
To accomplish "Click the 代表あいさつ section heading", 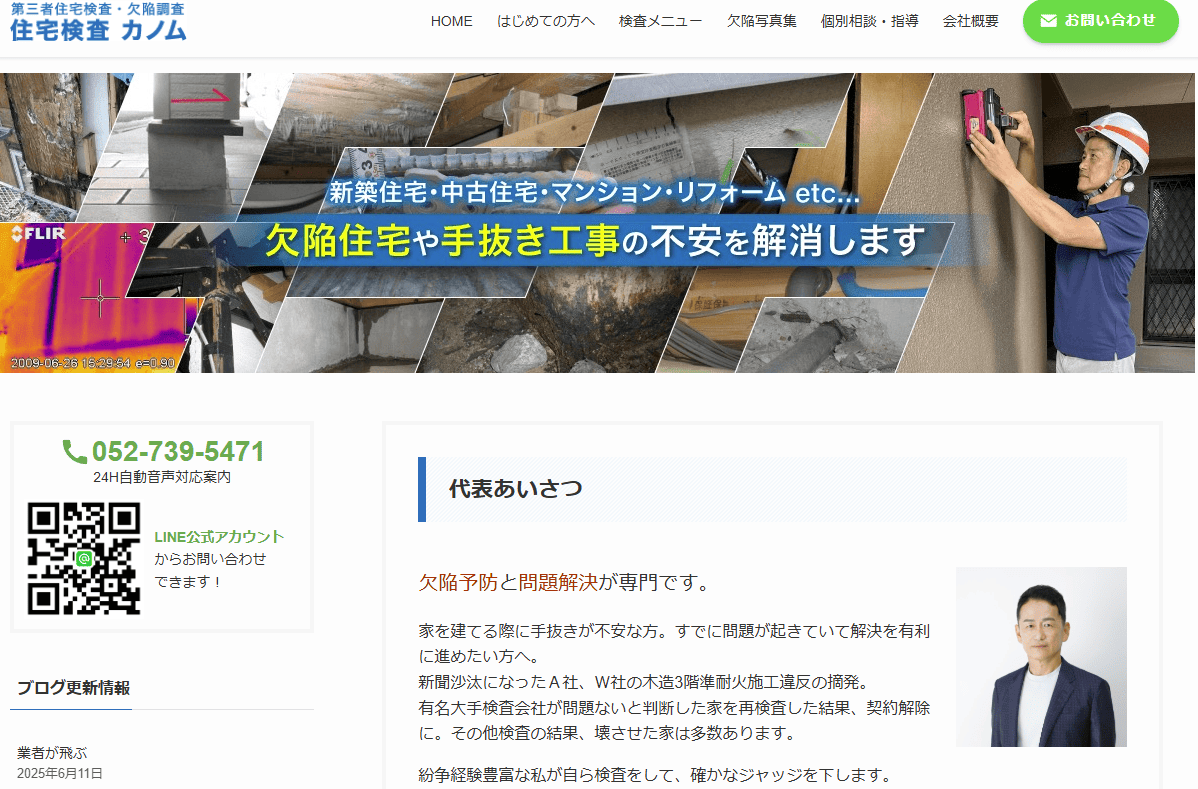I will click(x=515, y=489).
